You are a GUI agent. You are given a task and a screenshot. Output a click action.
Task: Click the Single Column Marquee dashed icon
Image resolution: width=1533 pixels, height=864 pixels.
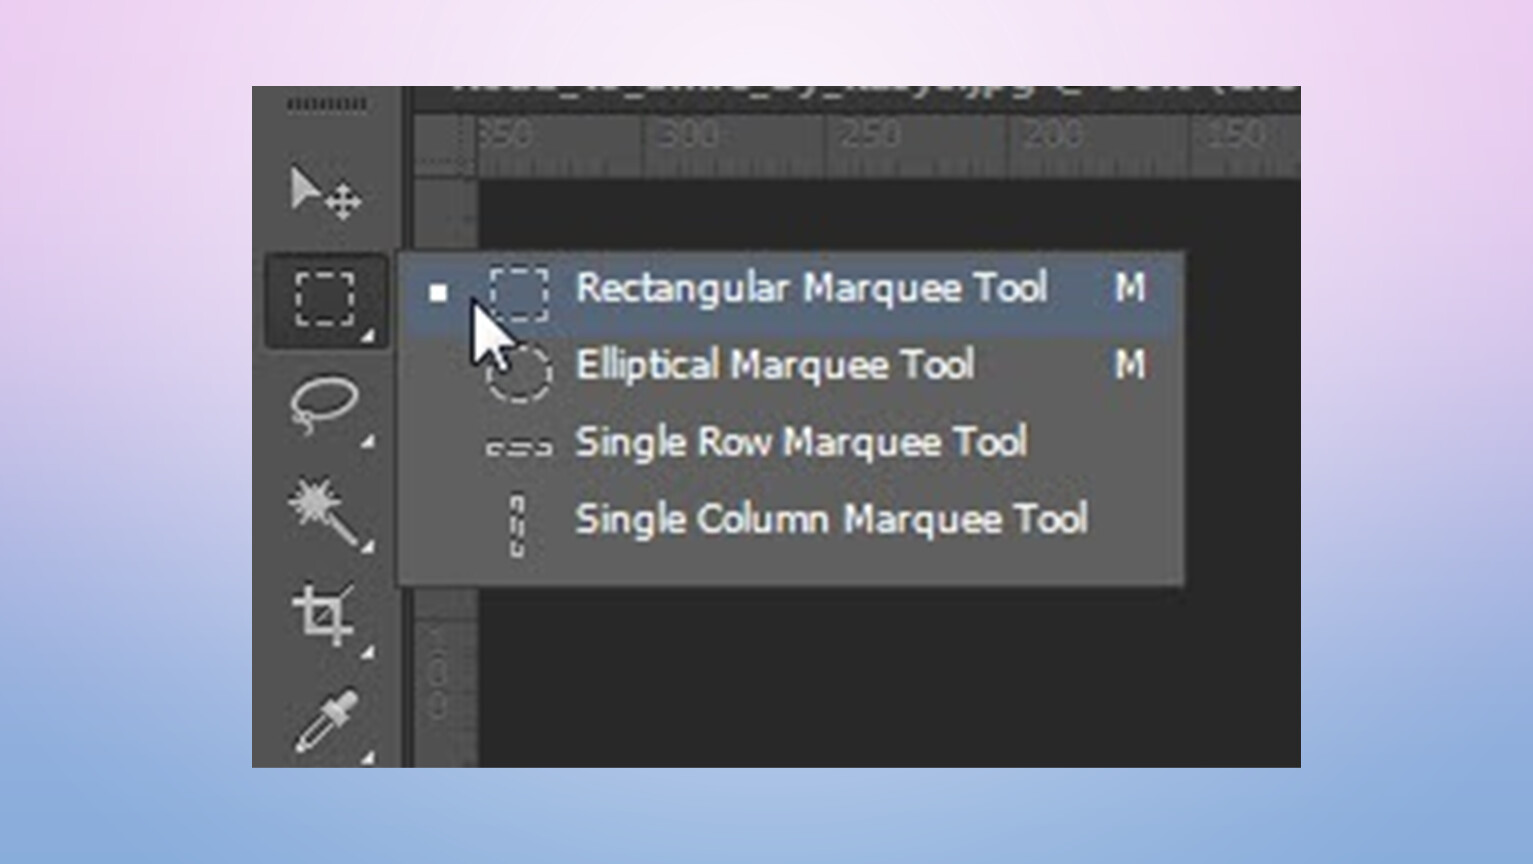pos(517,525)
